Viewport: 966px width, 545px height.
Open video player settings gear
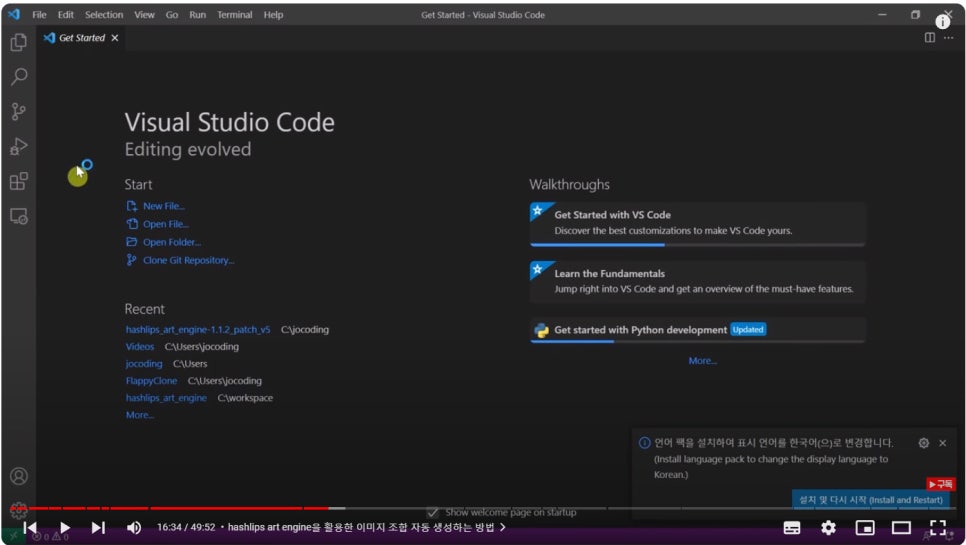[x=829, y=528]
